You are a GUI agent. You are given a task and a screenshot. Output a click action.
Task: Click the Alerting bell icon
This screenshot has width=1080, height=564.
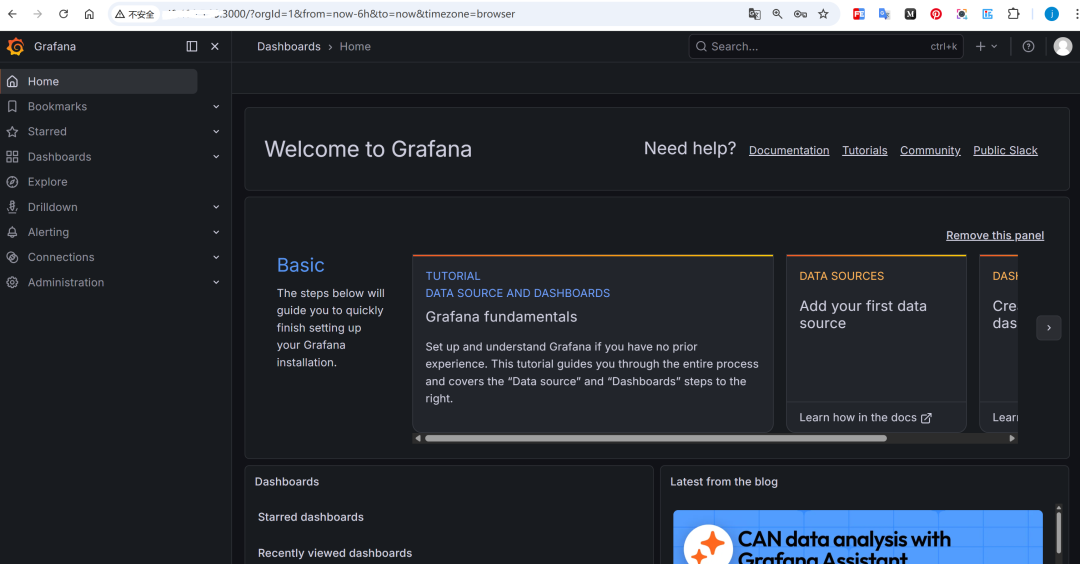[x=12, y=232]
